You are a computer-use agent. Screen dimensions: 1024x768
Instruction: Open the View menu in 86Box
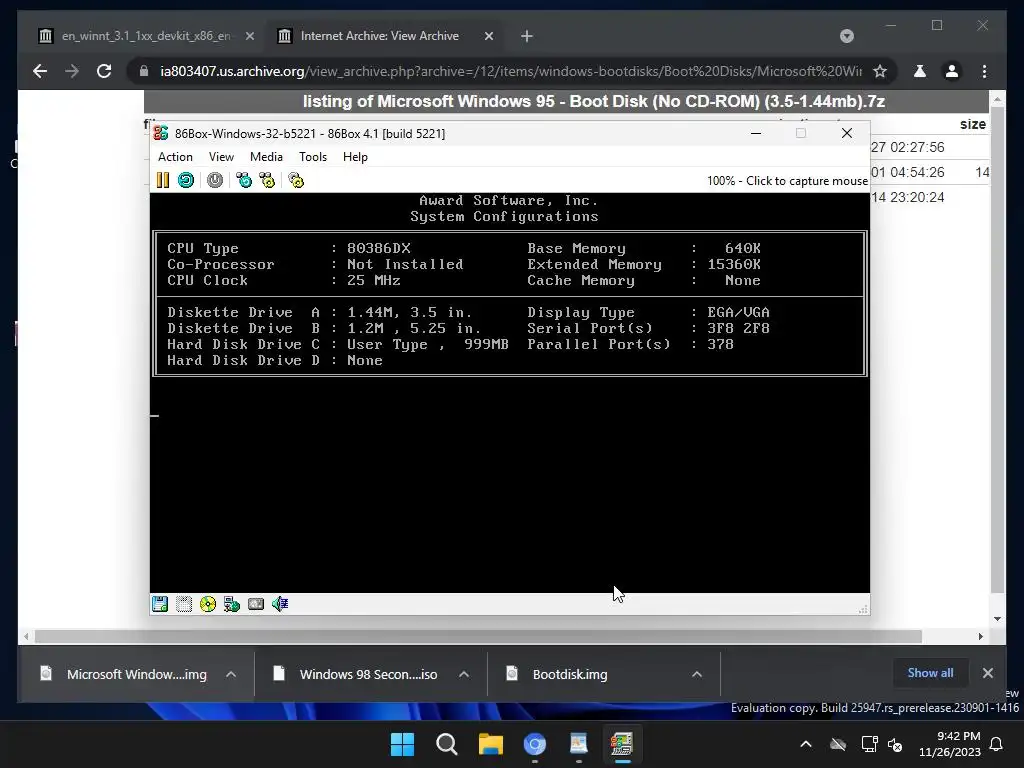coord(221,157)
